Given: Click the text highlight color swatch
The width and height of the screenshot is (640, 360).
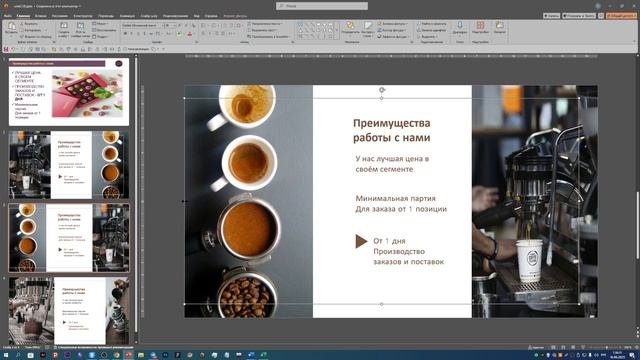Looking at the screenshot, I should point(180,33).
